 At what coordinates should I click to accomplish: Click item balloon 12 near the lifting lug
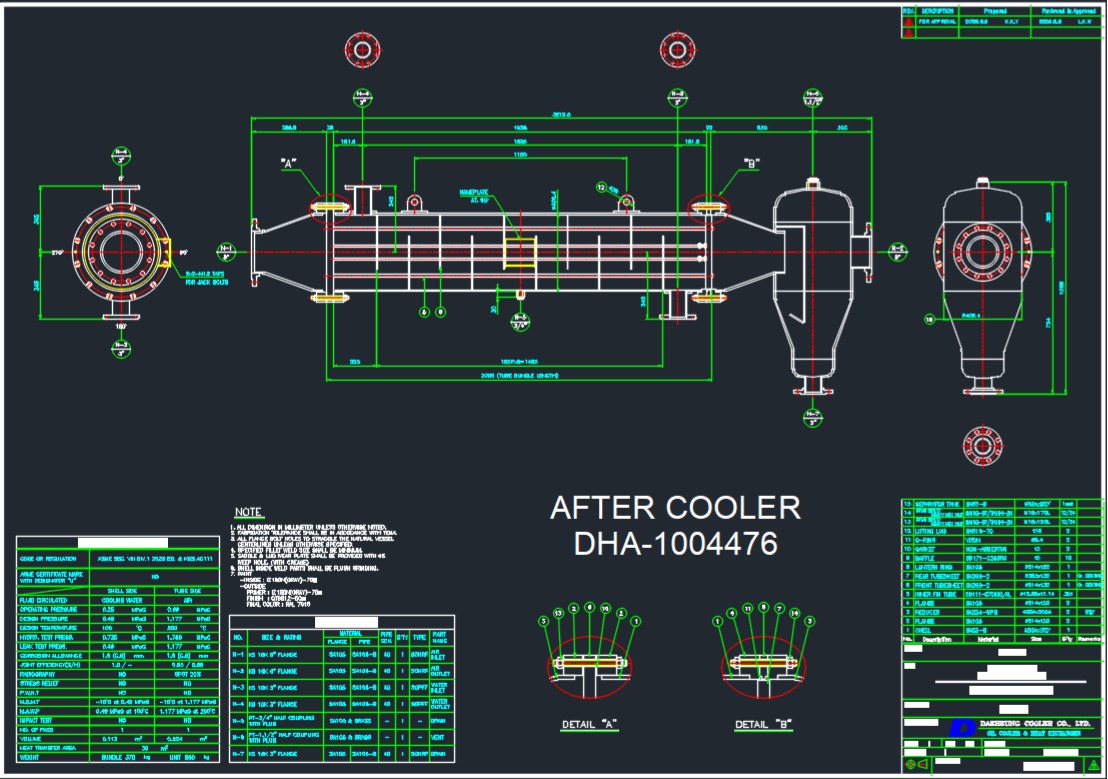601,187
